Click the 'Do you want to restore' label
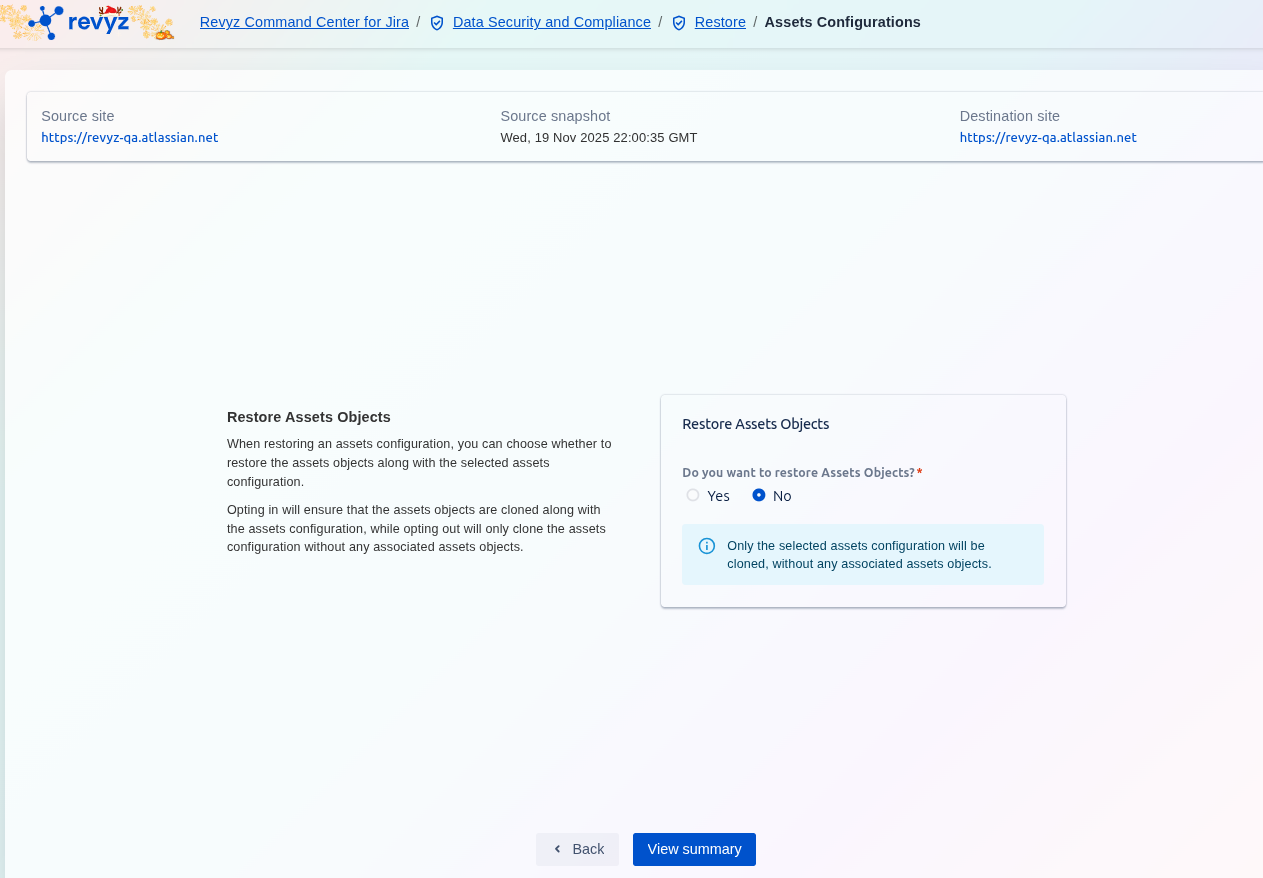Image resolution: width=1263 pixels, height=878 pixels. tap(798, 473)
